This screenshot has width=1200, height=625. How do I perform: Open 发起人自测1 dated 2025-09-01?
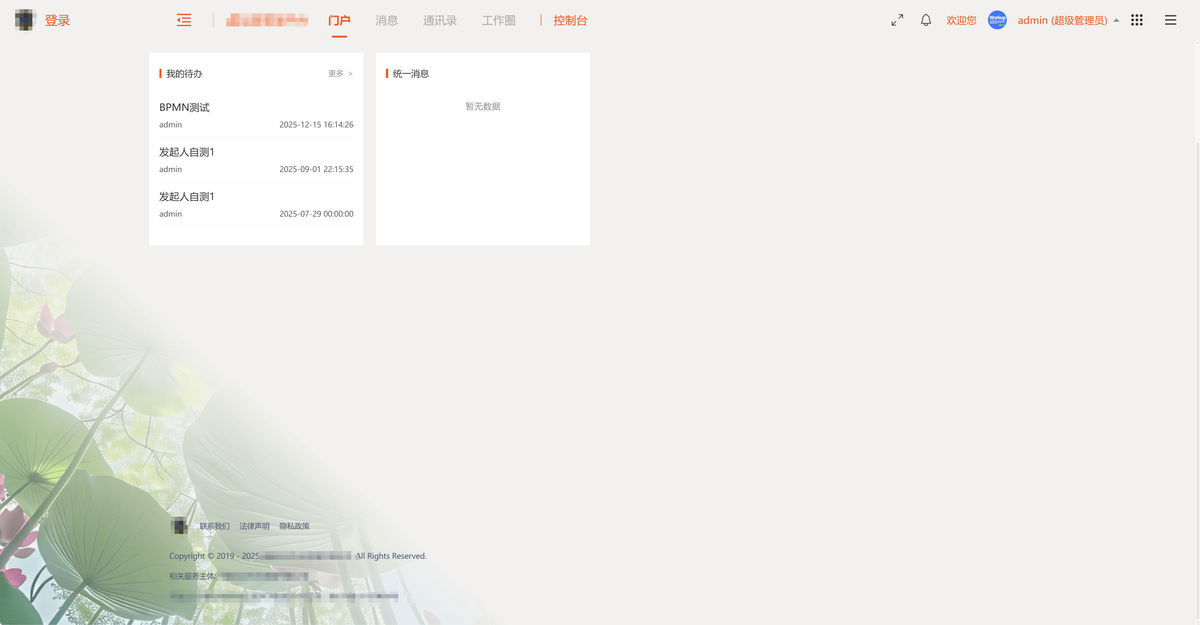[x=256, y=160]
